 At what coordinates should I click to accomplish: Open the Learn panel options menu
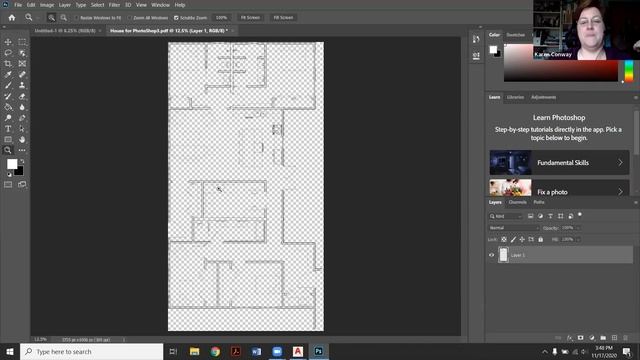(x=636, y=98)
